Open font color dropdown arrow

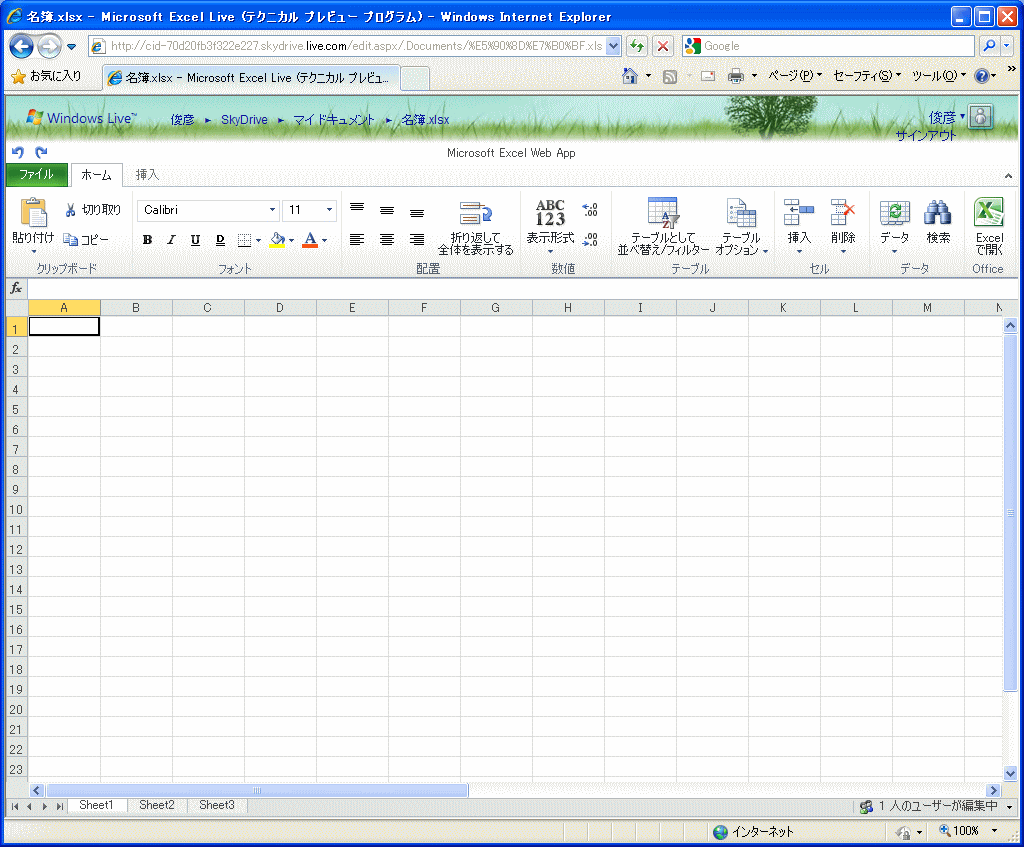pyautogui.click(x=325, y=240)
